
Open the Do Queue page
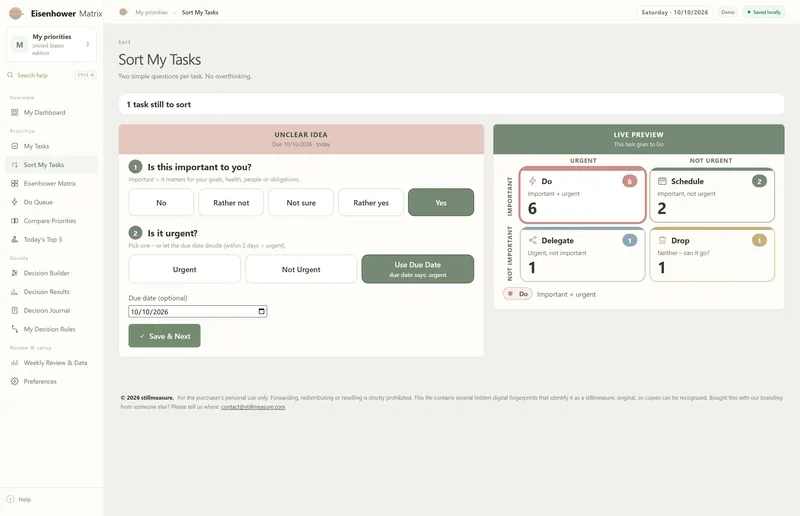tap(52, 202)
